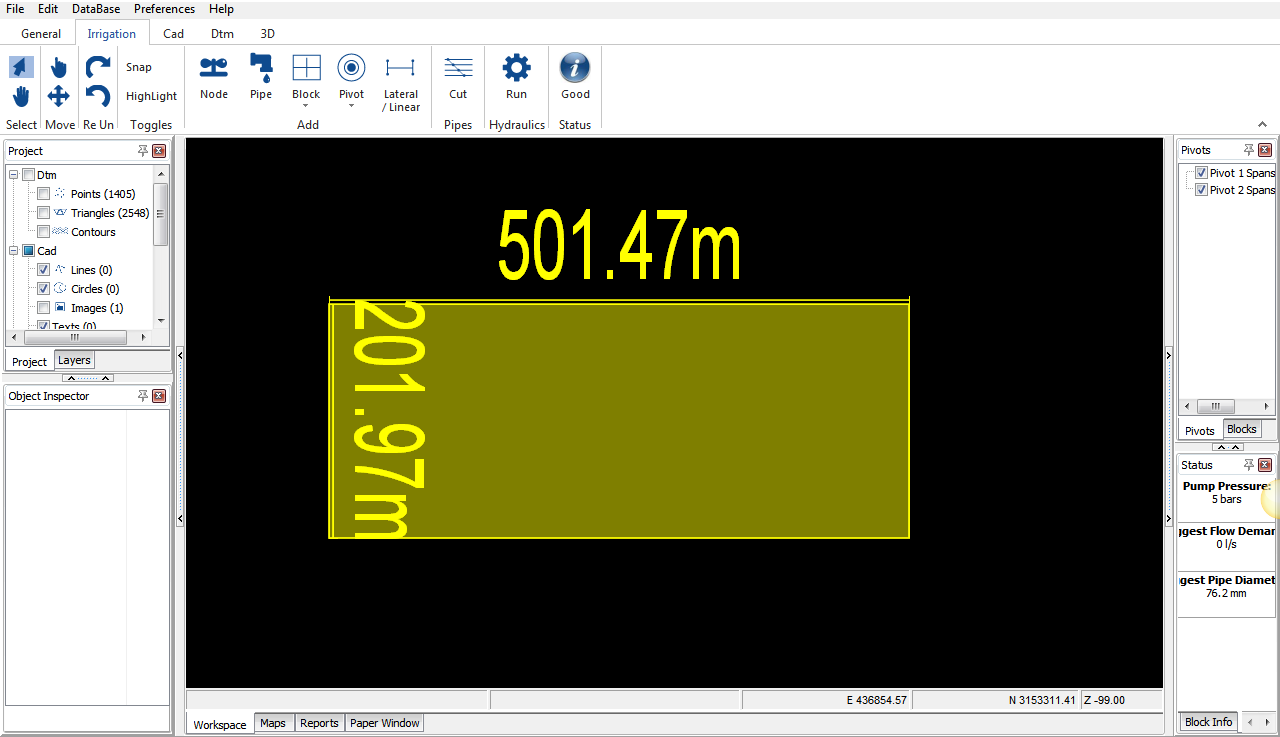This screenshot has width=1280, height=737.
Task: Select the Pivot tool icon
Action: (351, 68)
